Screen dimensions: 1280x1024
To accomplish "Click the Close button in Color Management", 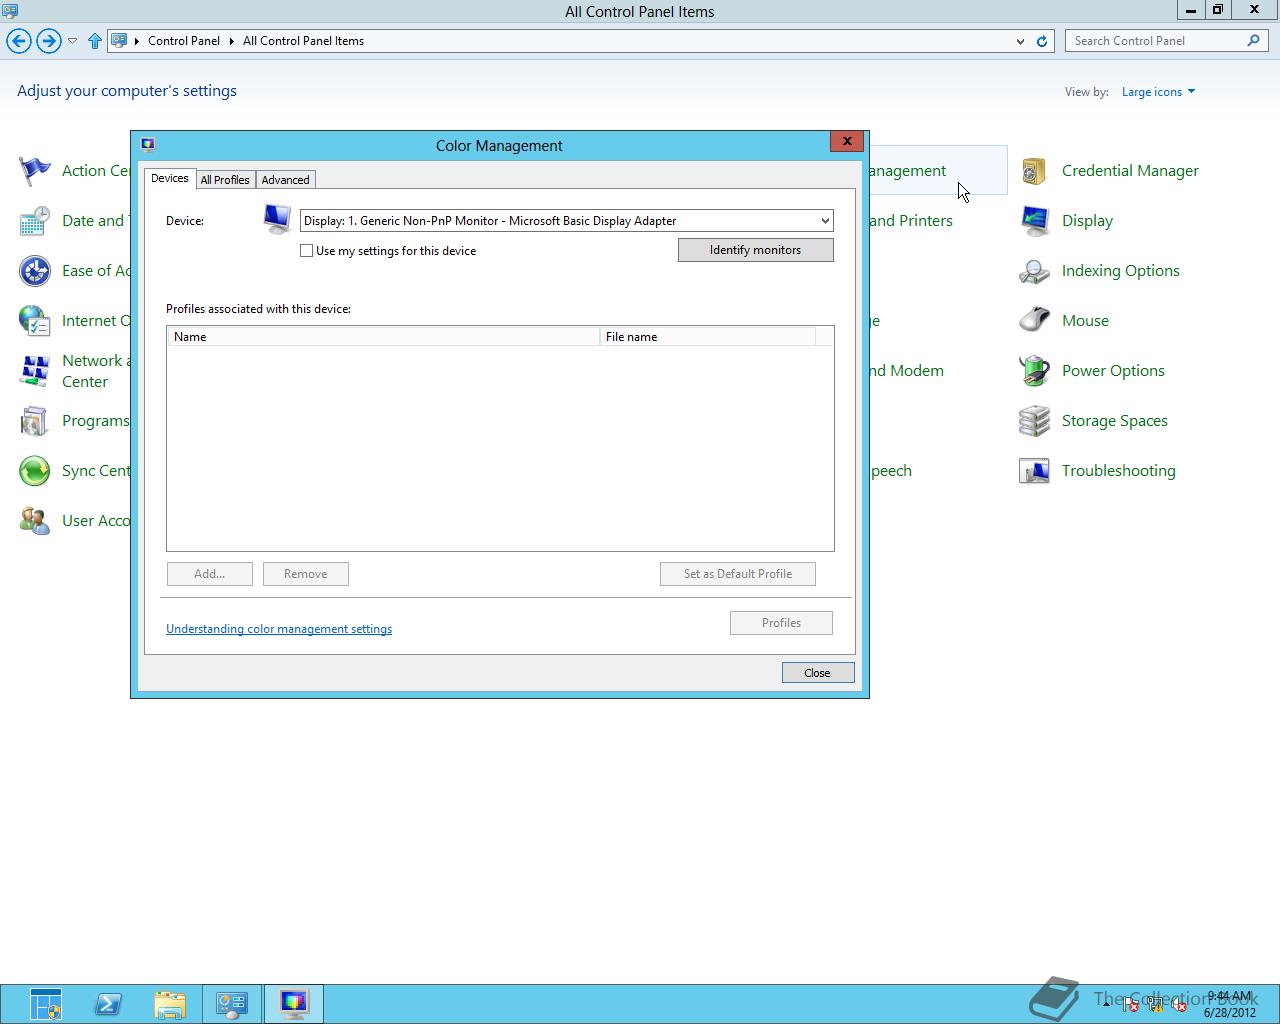I will (x=818, y=673).
